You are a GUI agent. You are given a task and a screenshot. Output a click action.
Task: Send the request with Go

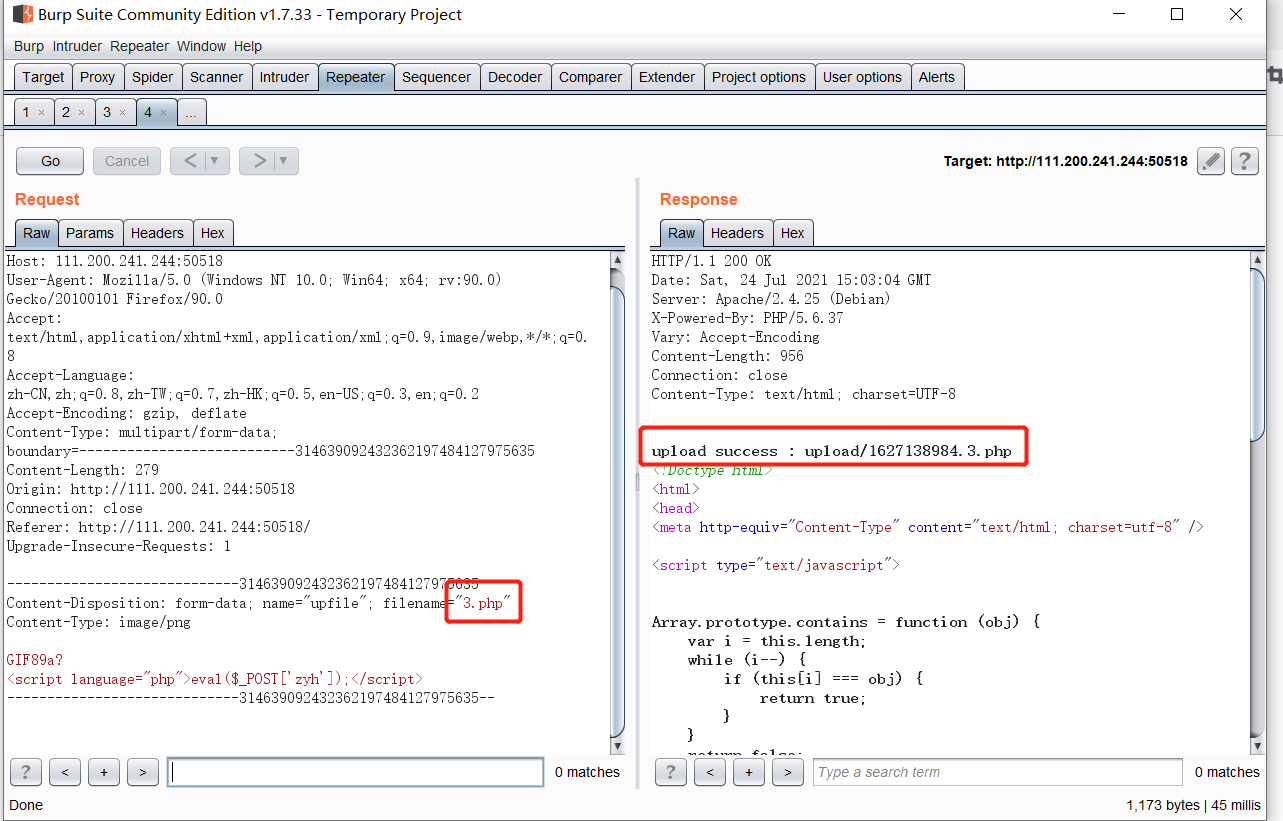pos(51,161)
